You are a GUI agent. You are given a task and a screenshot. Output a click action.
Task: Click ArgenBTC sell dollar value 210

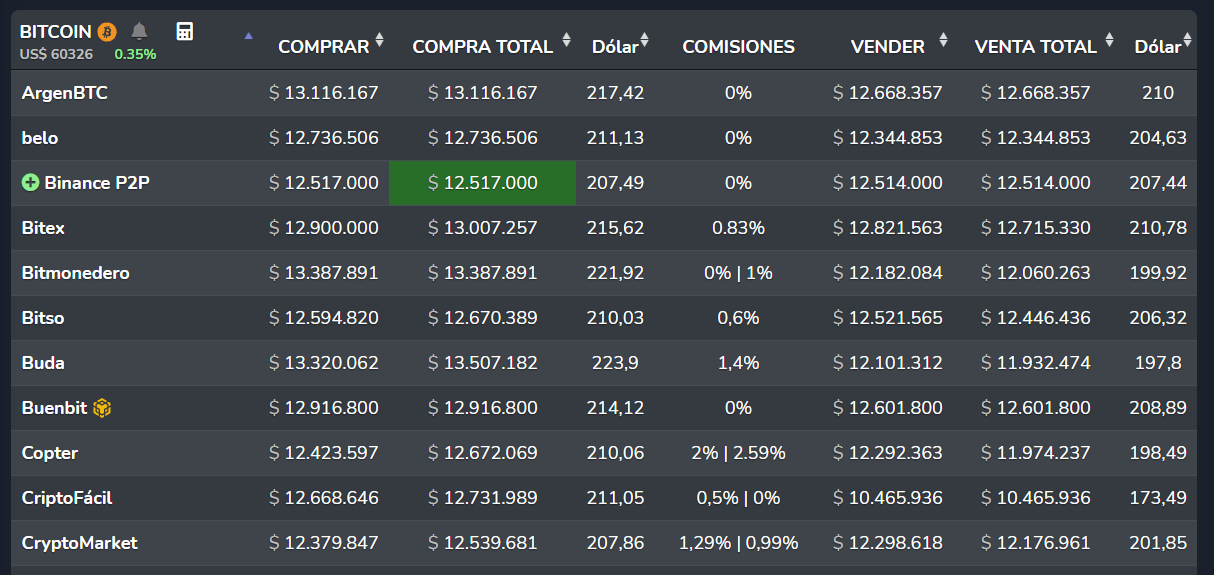click(x=1158, y=93)
